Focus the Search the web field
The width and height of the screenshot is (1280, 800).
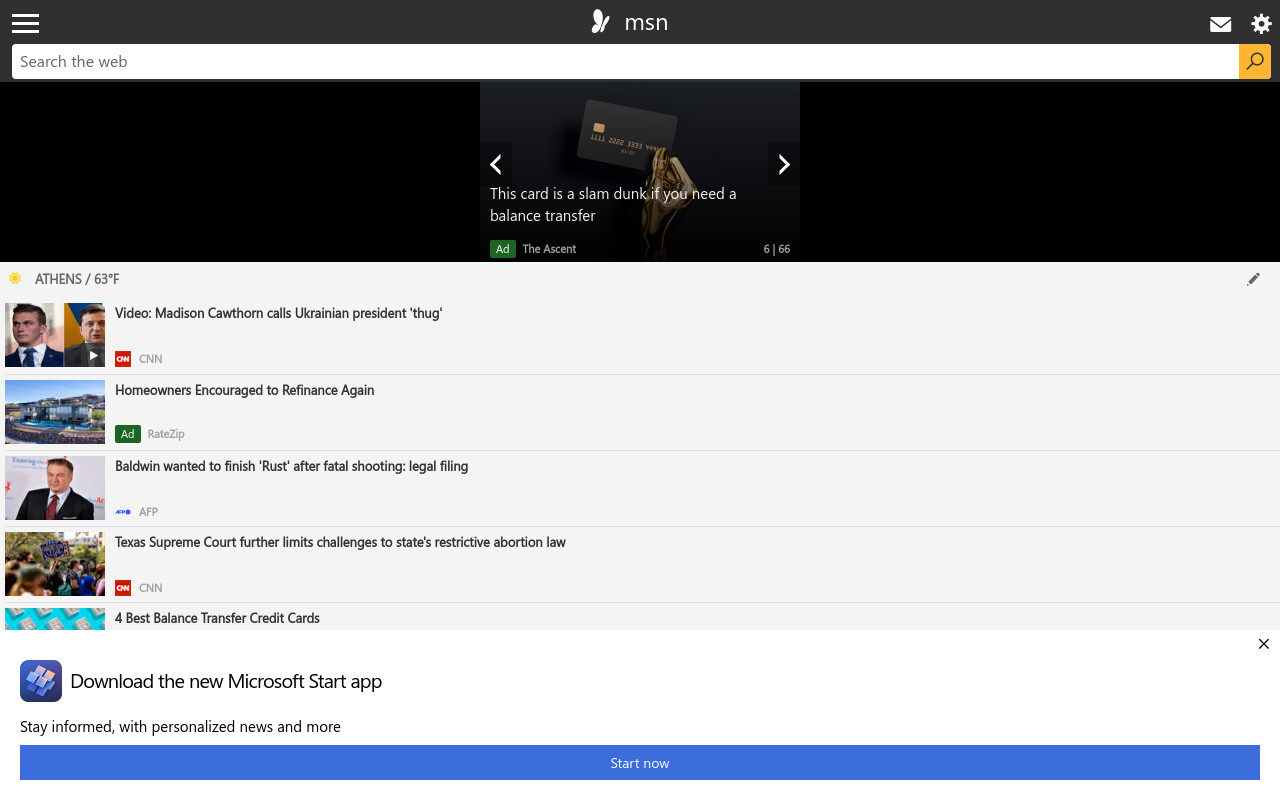click(x=625, y=61)
